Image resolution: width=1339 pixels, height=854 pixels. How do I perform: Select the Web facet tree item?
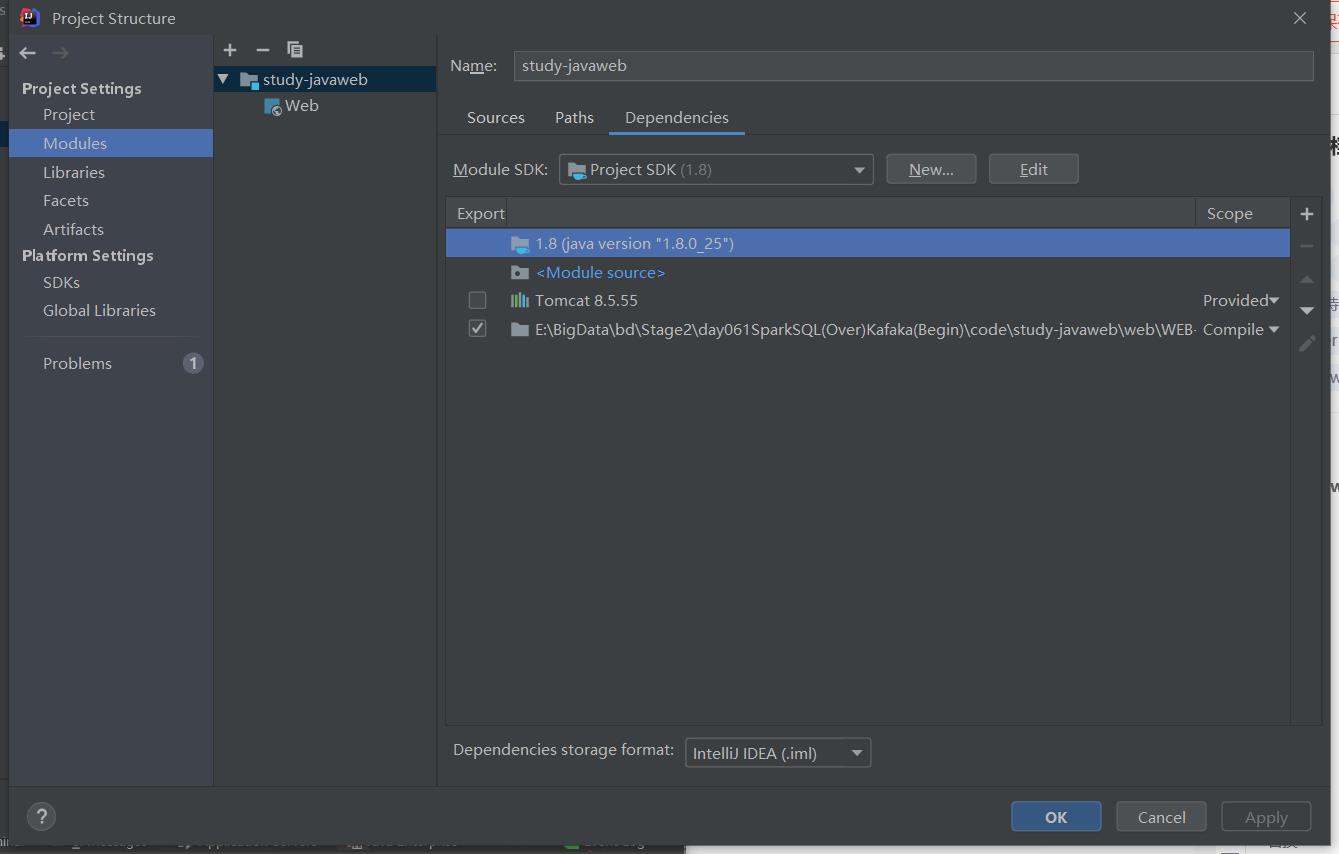tap(301, 106)
